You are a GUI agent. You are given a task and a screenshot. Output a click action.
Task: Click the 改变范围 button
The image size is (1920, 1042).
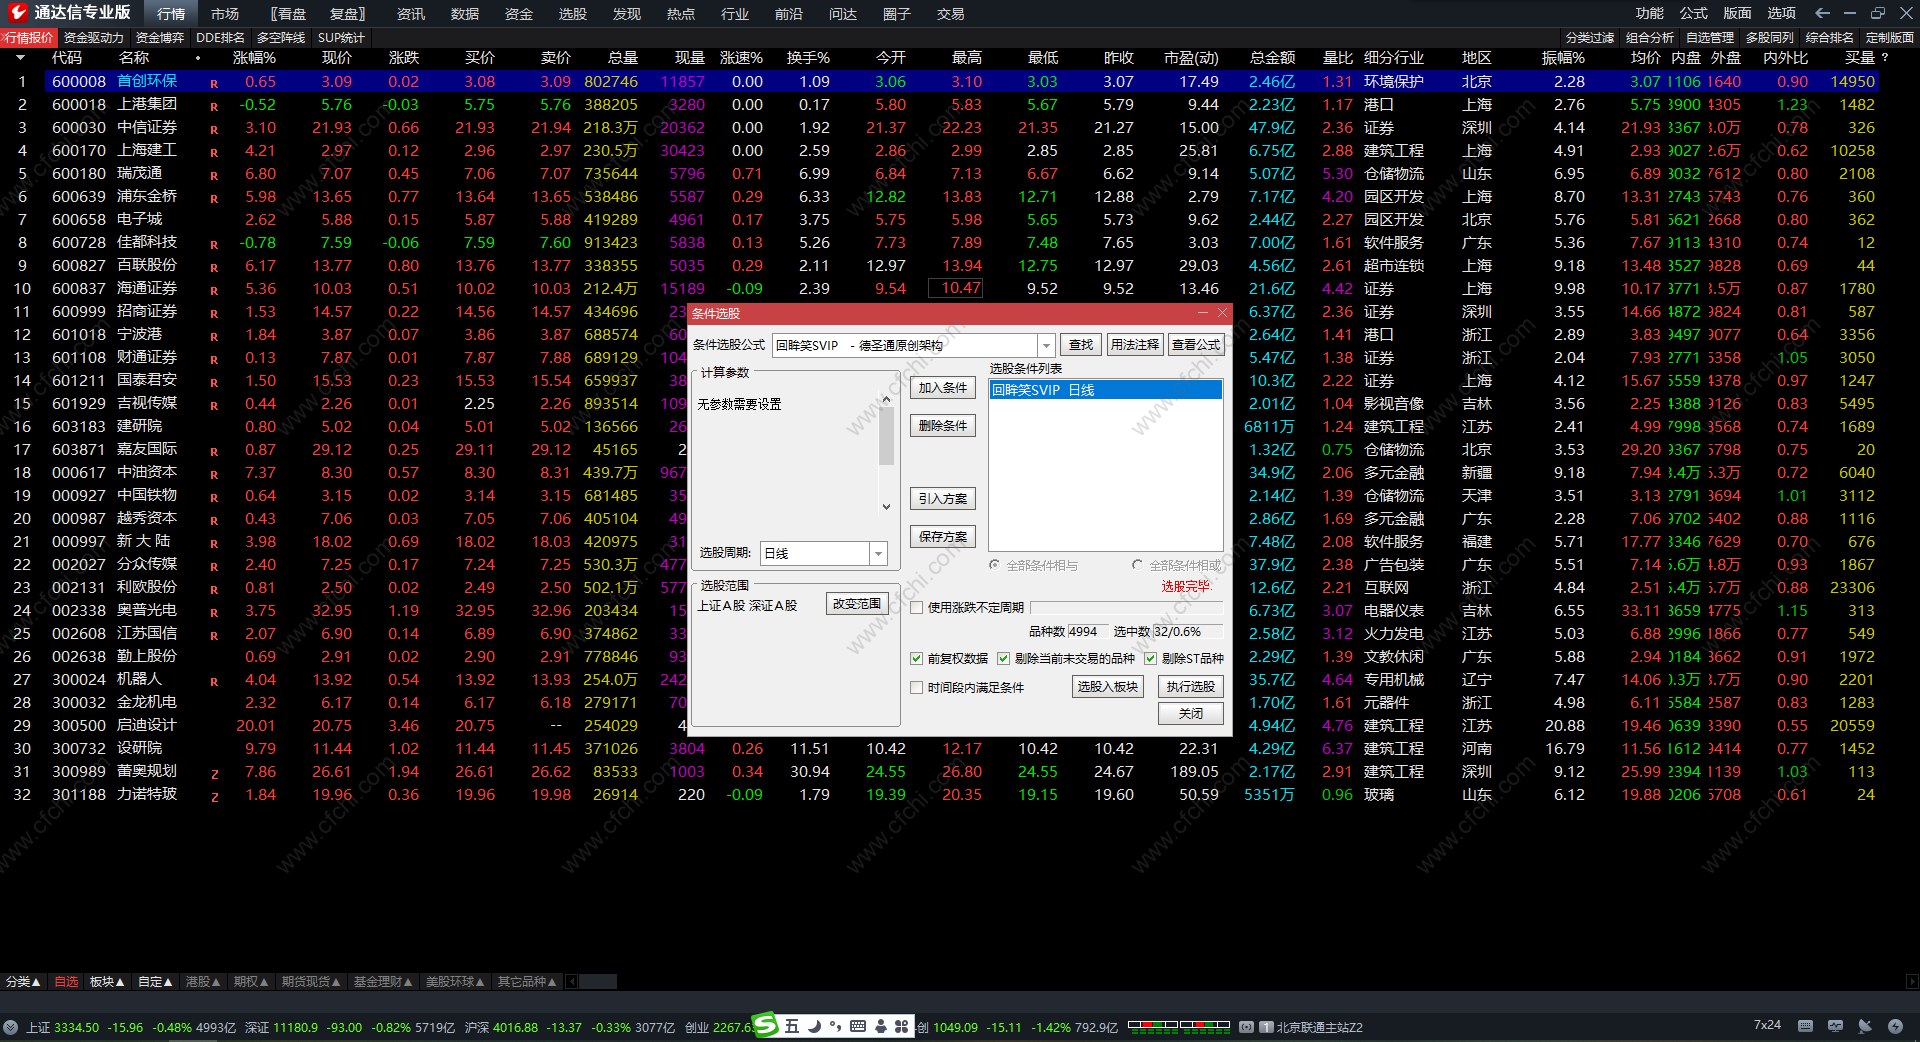point(857,604)
